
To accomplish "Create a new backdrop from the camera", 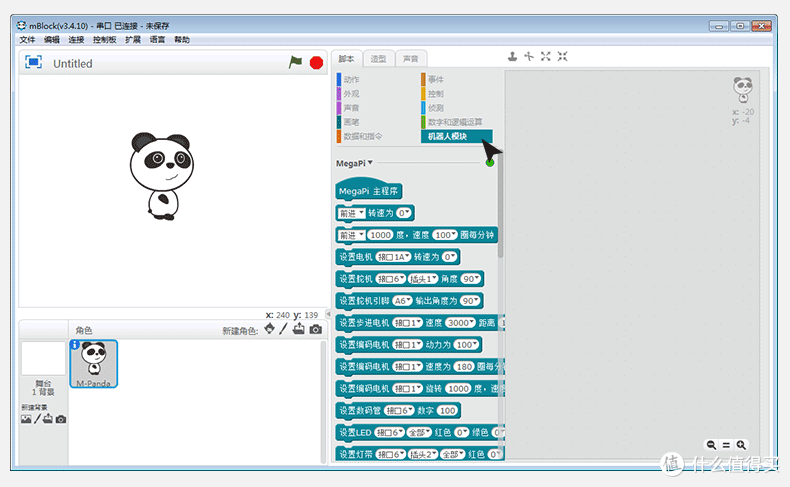I will 61,419.
